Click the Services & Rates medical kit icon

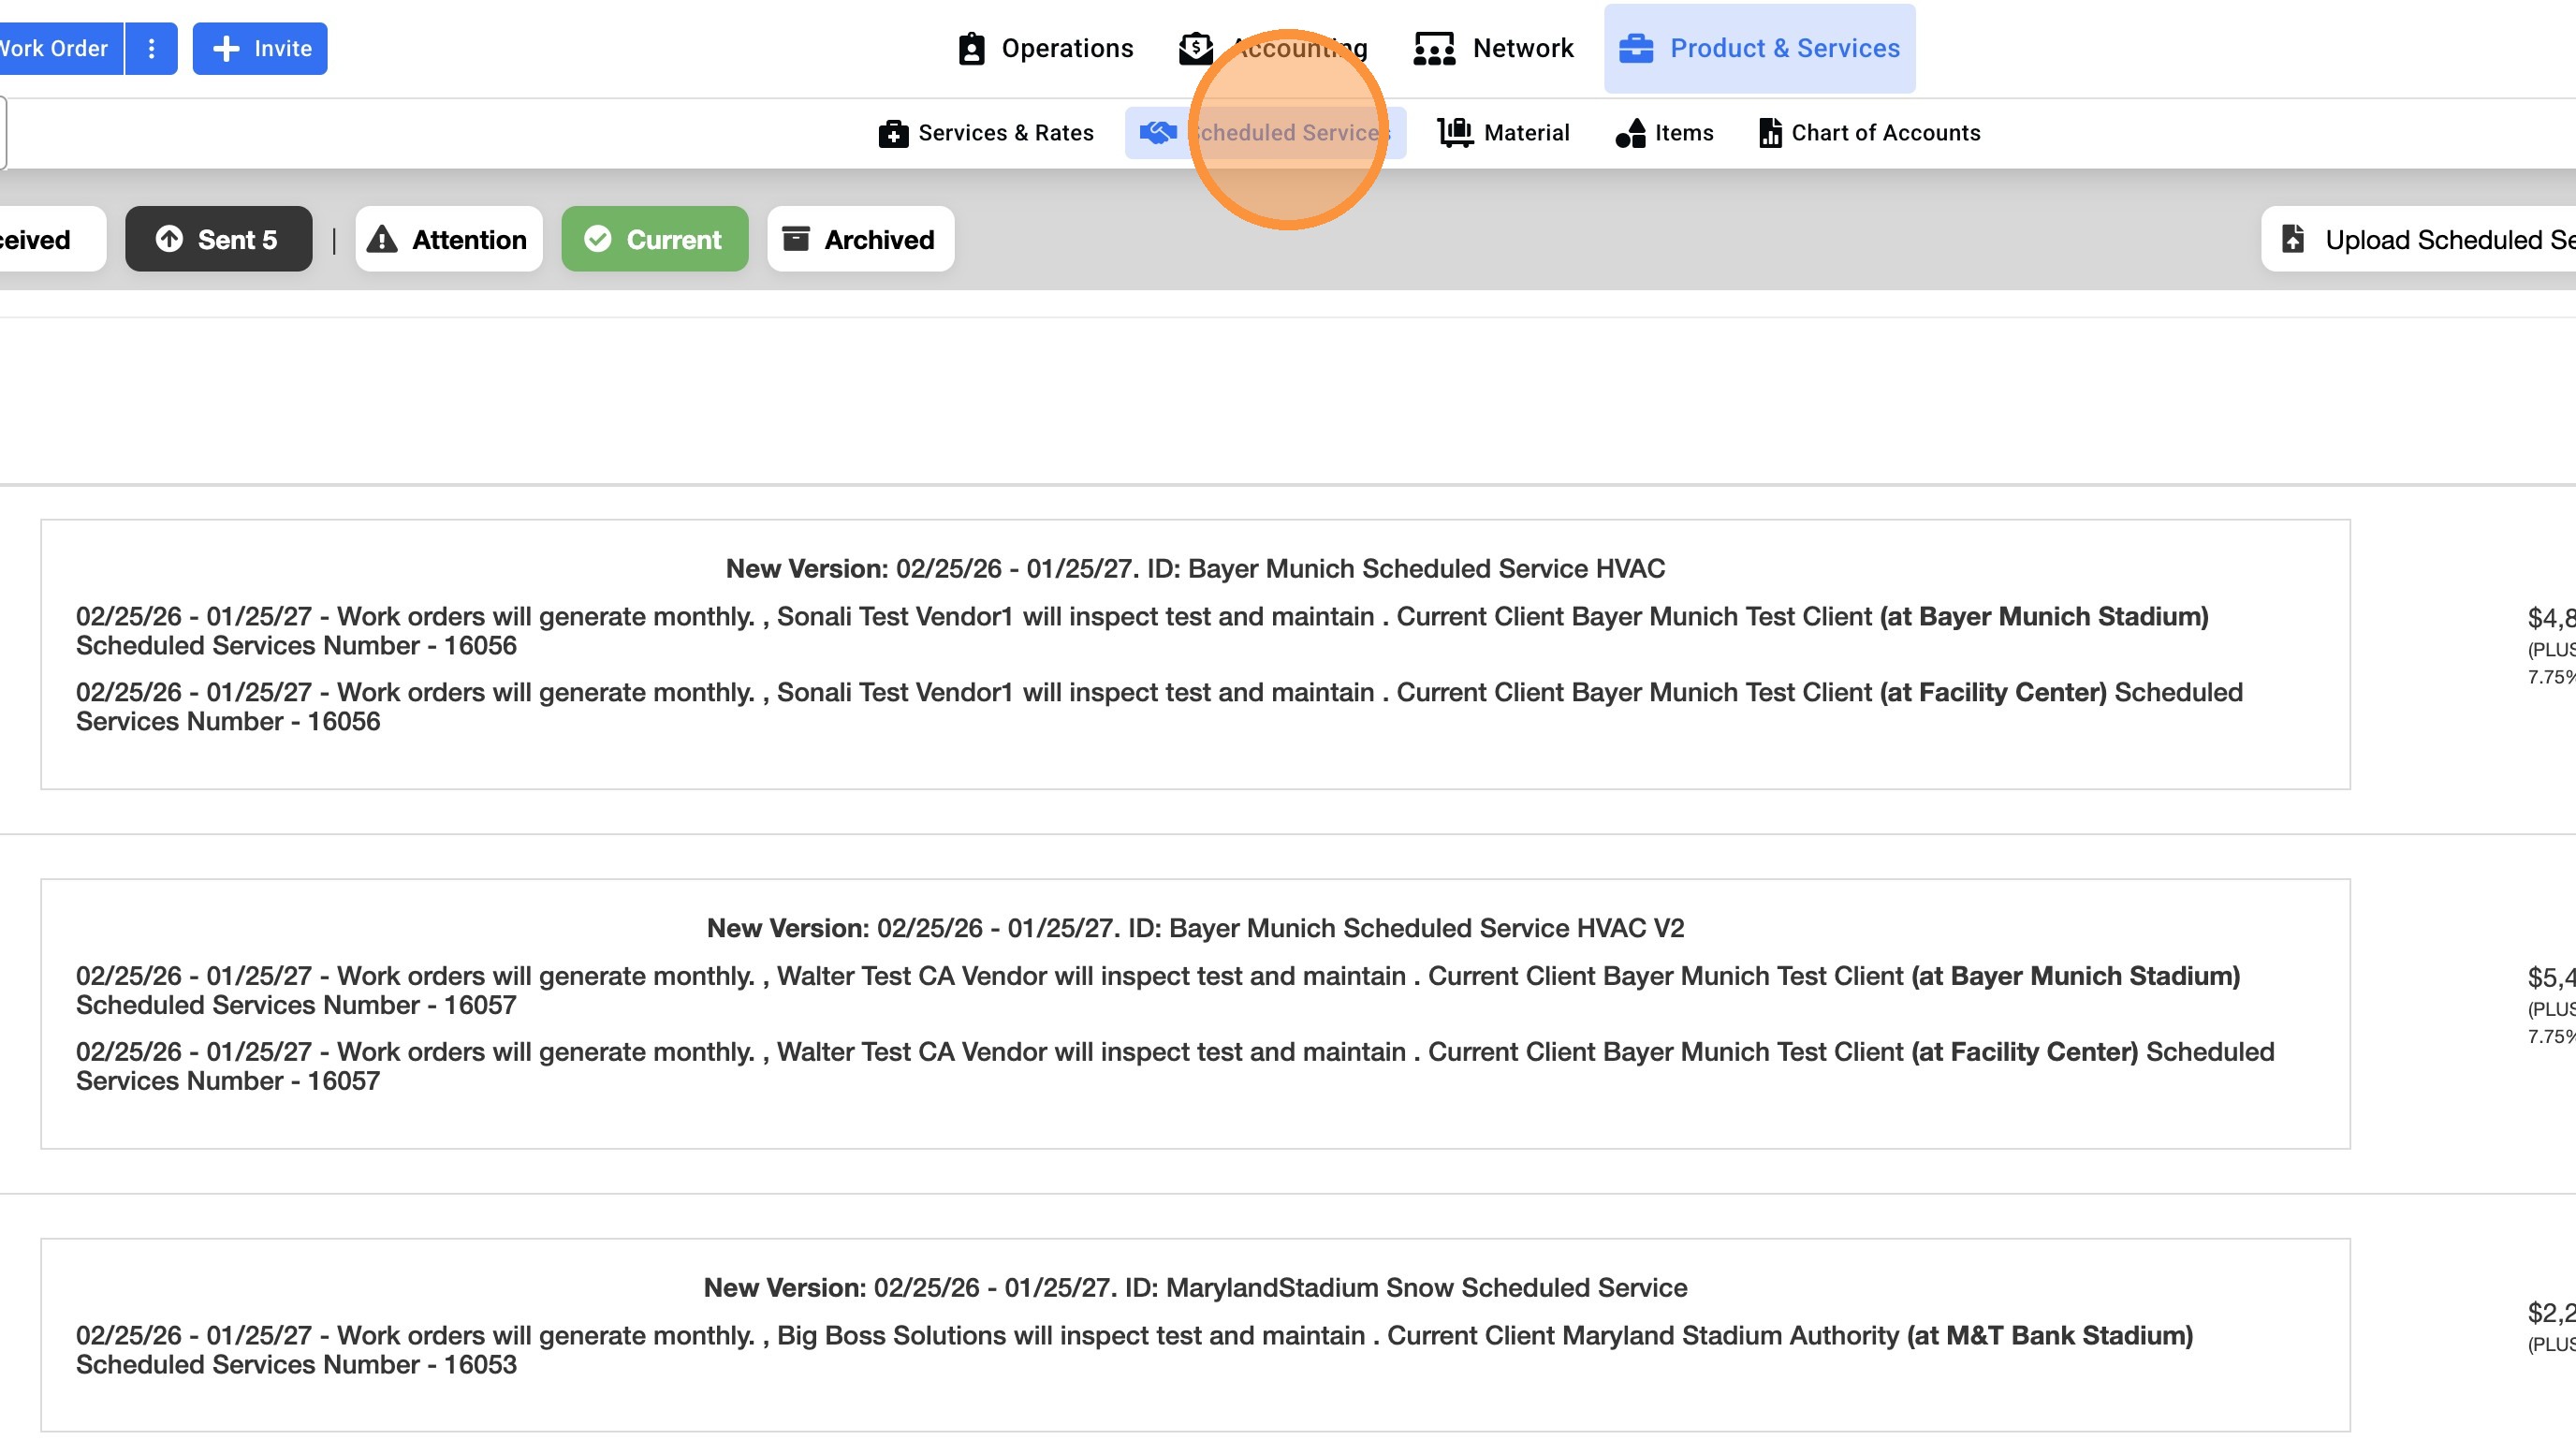pos(892,133)
